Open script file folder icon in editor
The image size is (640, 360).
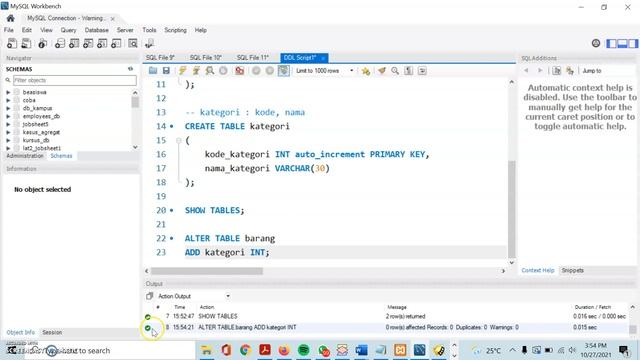click(153, 71)
